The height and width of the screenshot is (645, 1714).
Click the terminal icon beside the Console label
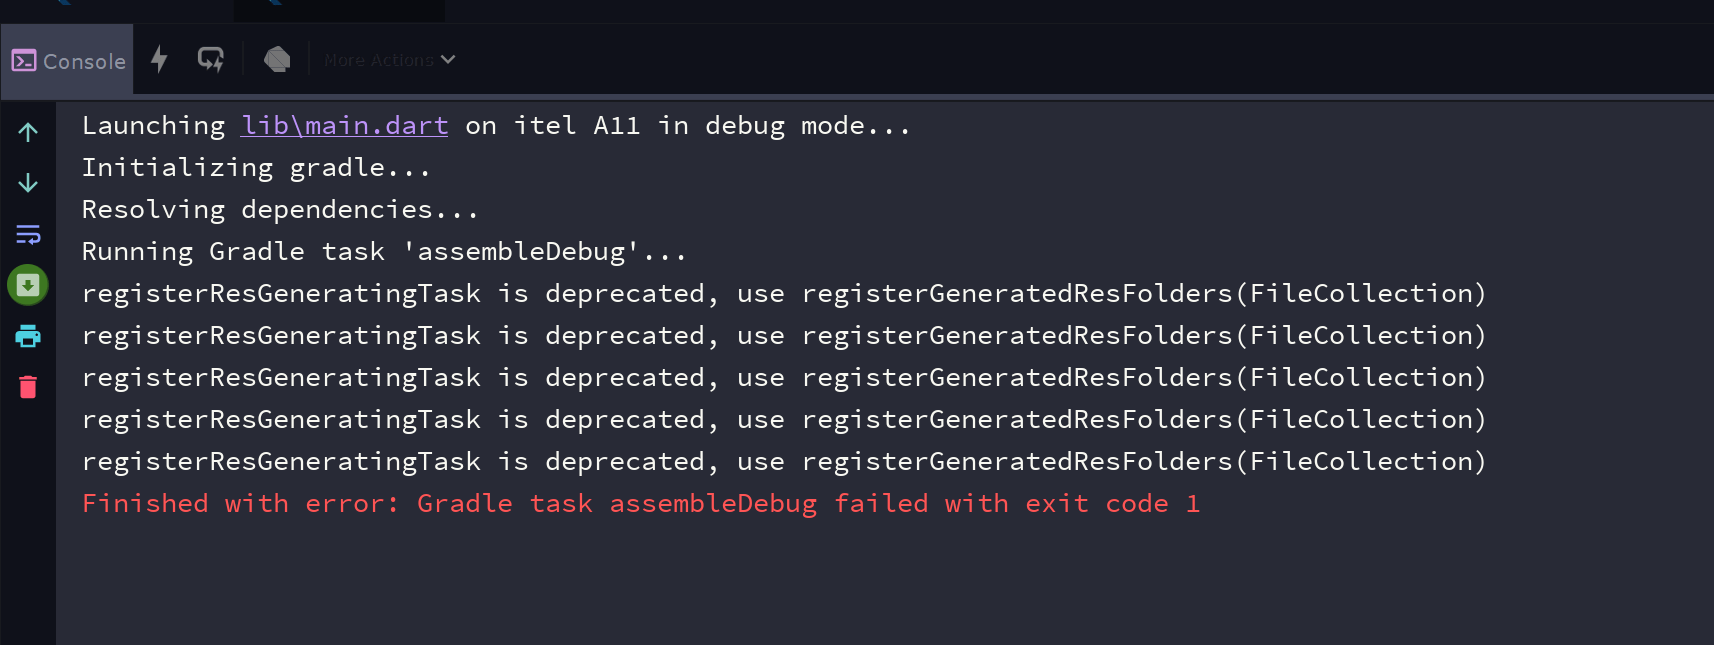23,61
